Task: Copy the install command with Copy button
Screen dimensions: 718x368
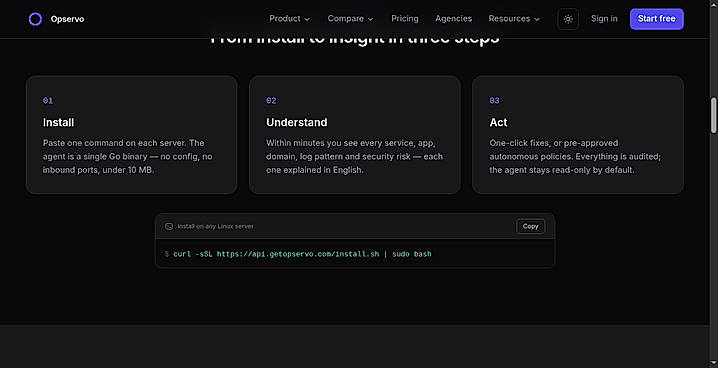Action: [x=531, y=226]
